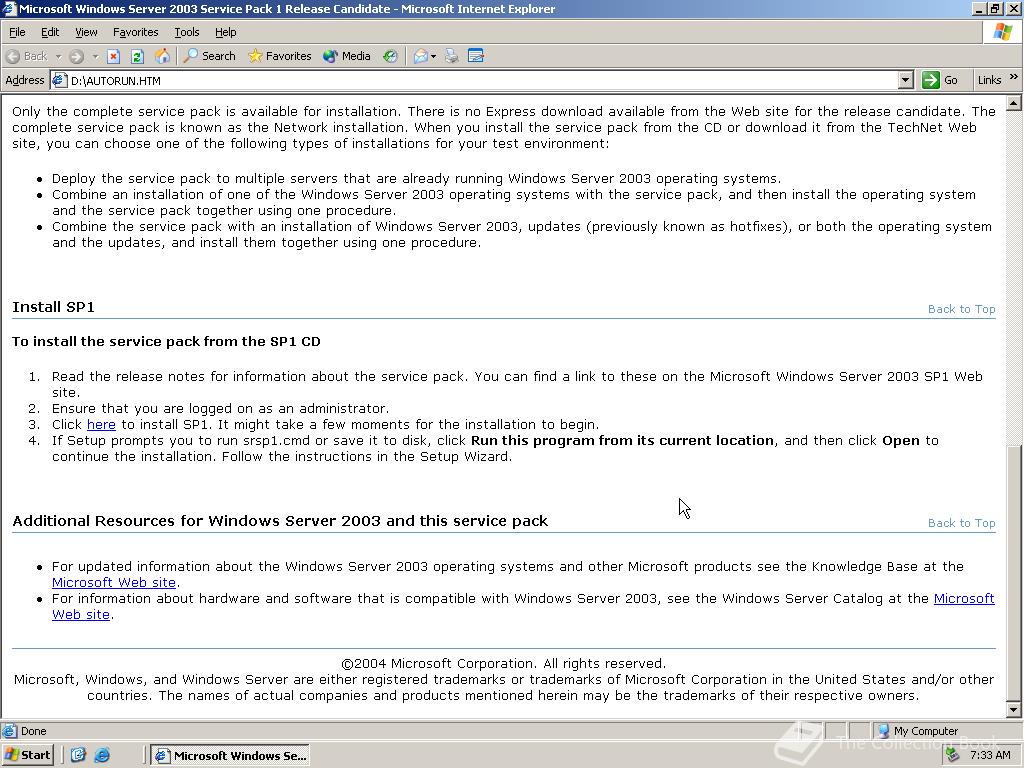The image size is (1024, 768).
Task: Open the Back history dropdown arrow
Action: click(57, 56)
